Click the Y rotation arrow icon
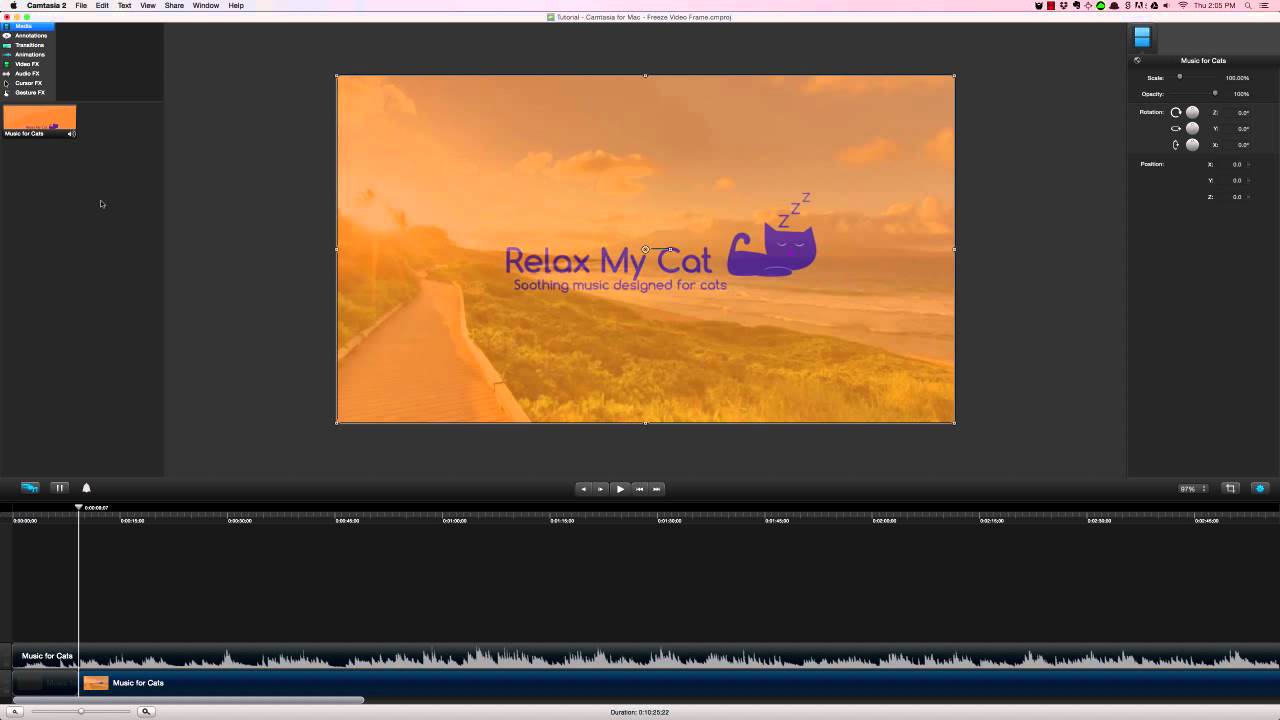This screenshot has width=1280, height=720. pyautogui.click(x=1176, y=129)
